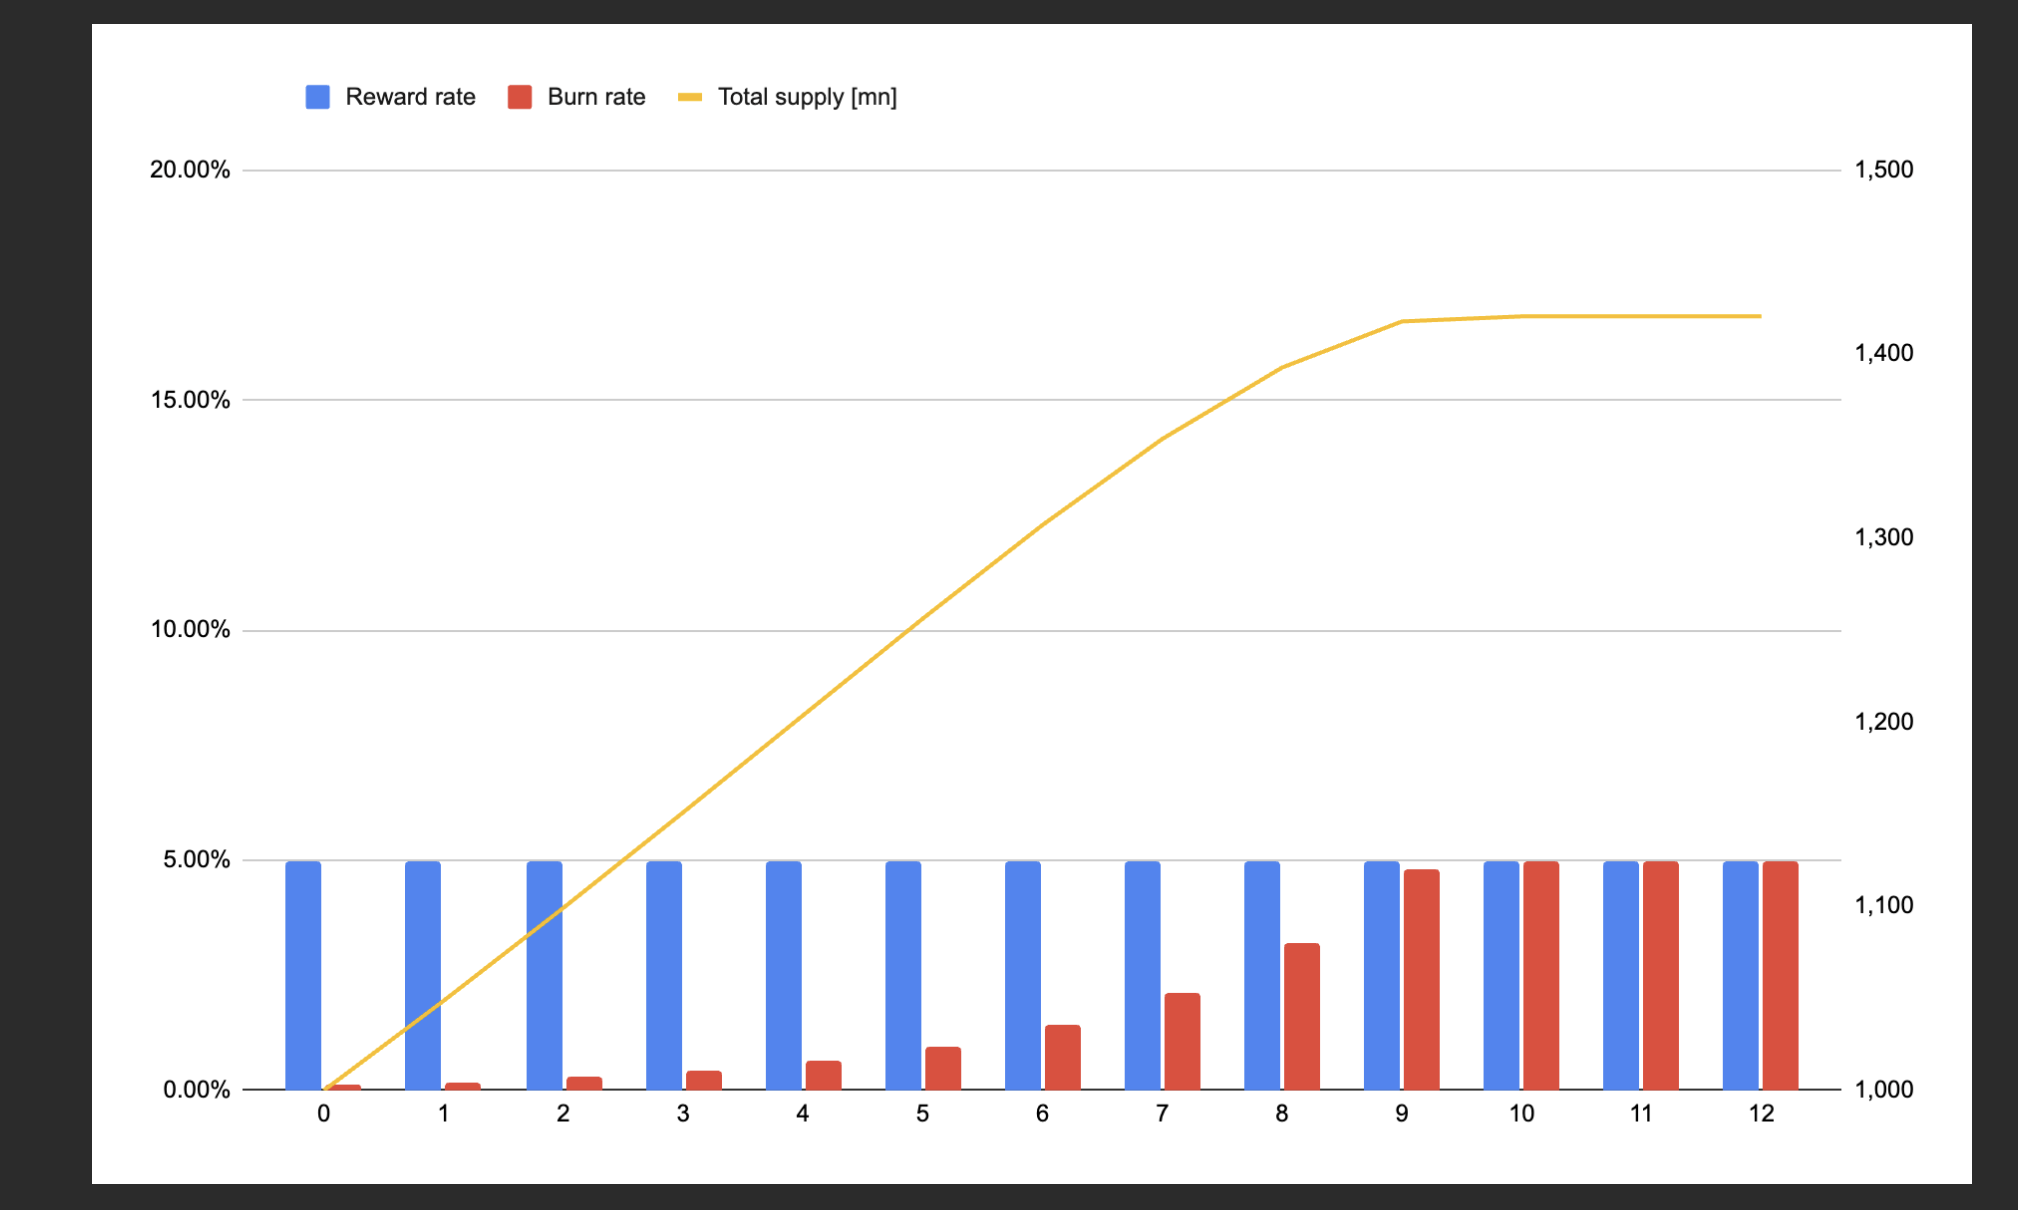This screenshot has width=2018, height=1210.
Task: Click the blue Reward rate bar at x=8
Action: point(1262,975)
